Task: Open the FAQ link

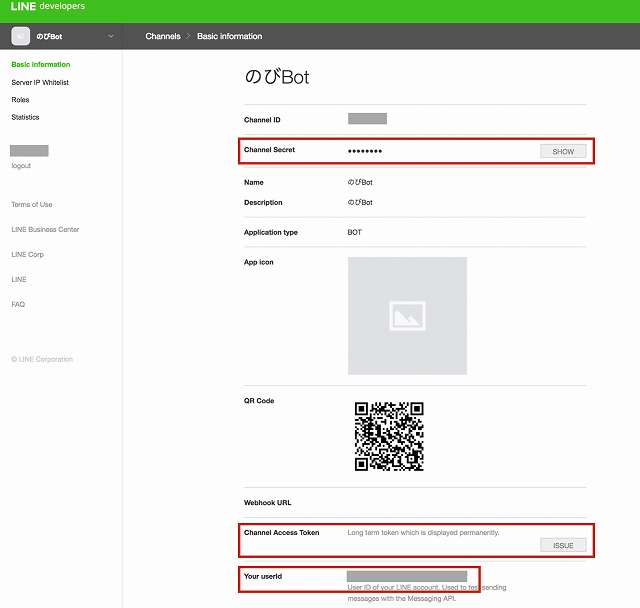Action: pos(18,304)
